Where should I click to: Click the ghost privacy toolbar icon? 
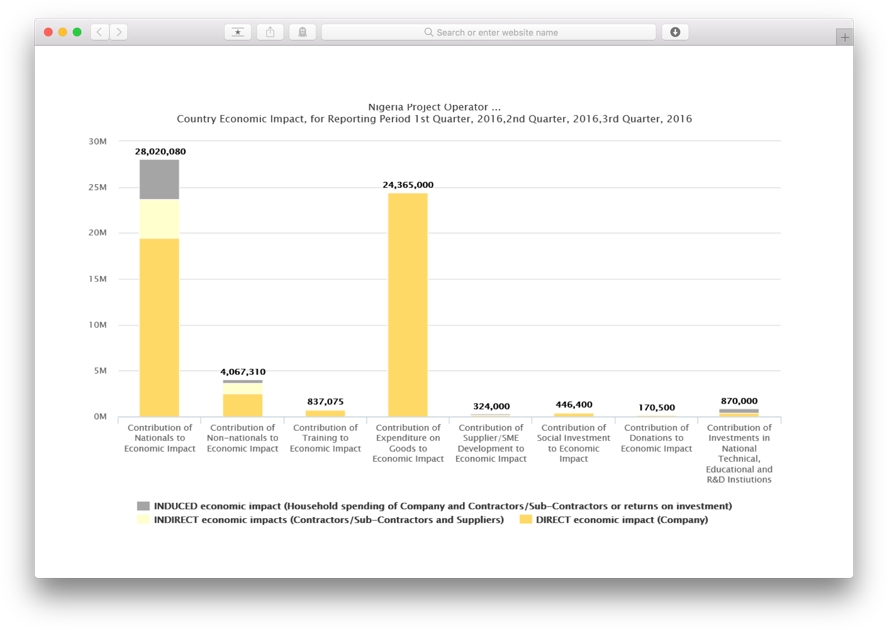(302, 32)
